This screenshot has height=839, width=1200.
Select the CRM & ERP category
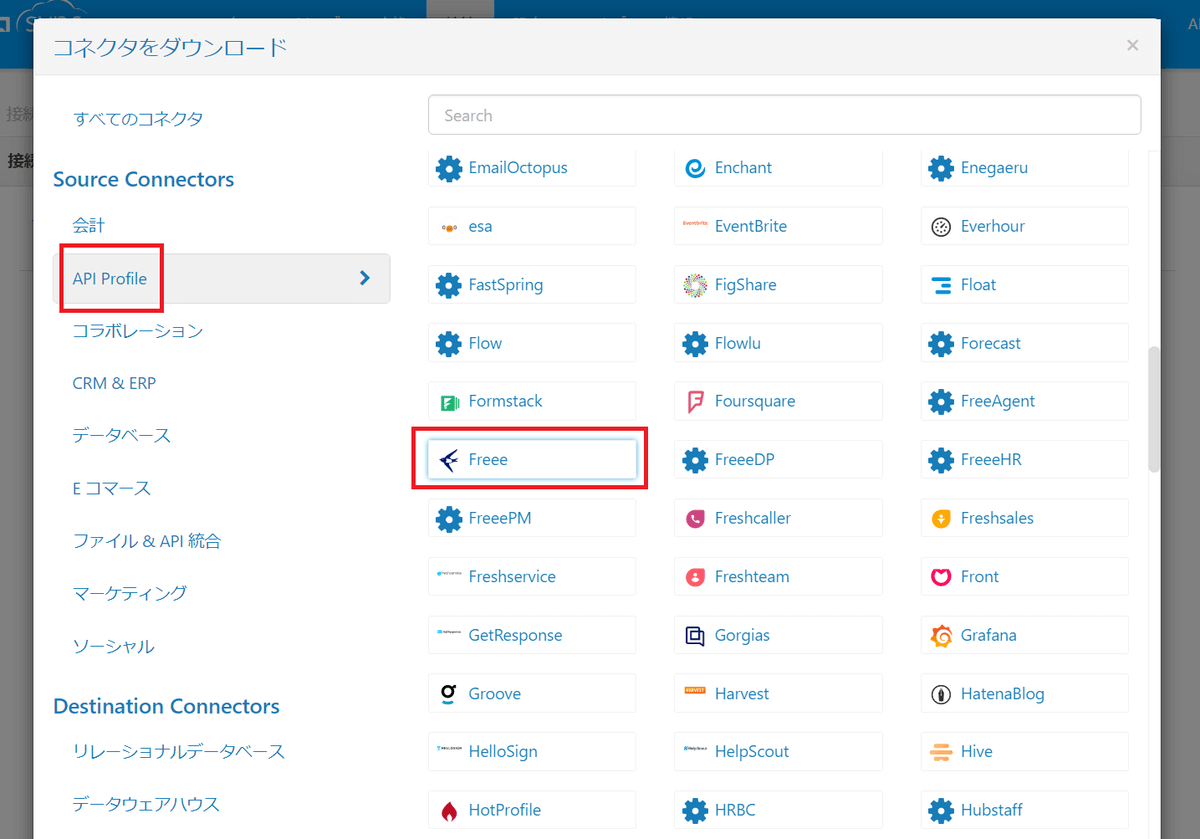(114, 383)
